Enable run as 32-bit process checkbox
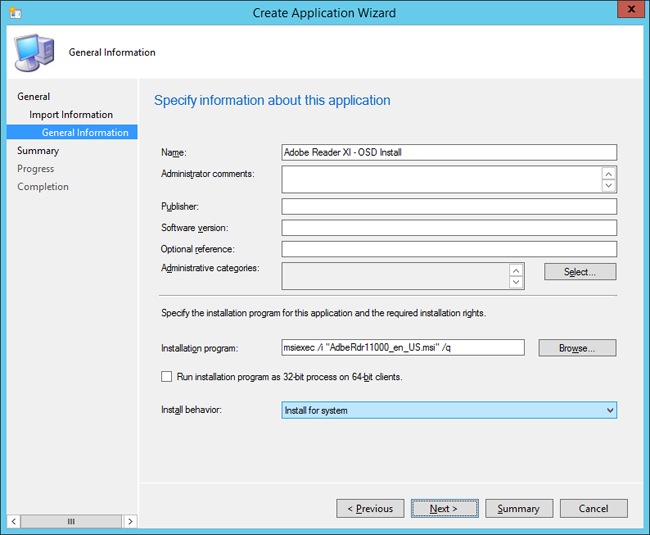The height and width of the screenshot is (535, 650). pyautogui.click(x=167, y=377)
